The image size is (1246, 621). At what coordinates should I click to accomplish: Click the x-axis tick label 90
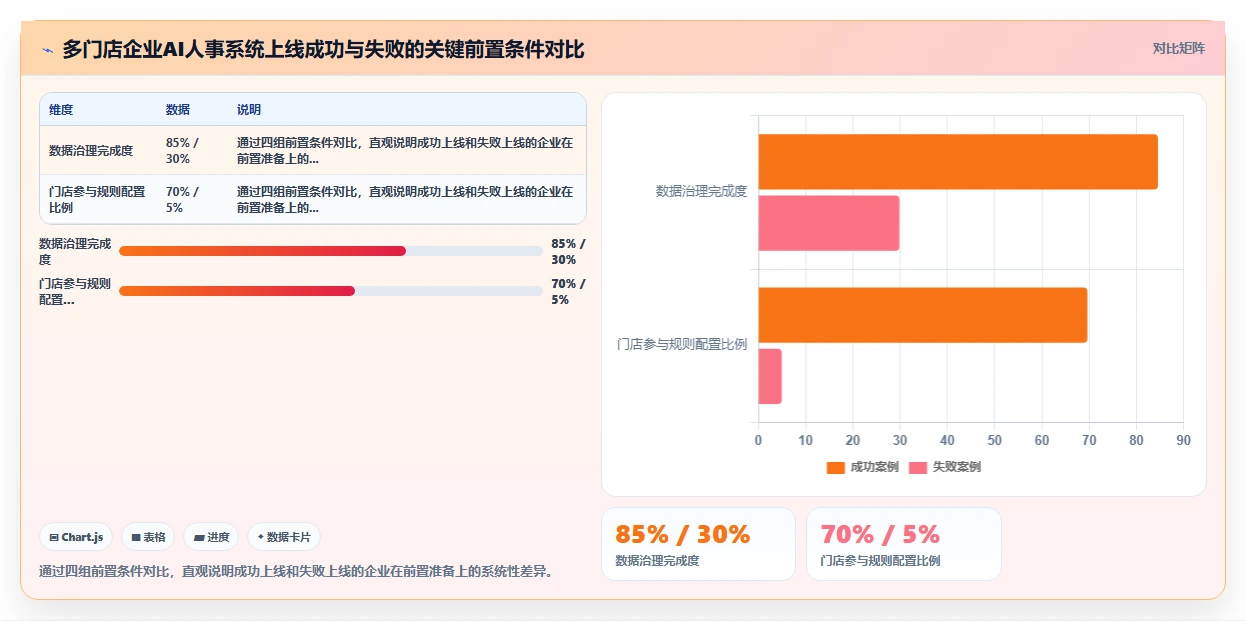(x=1183, y=440)
